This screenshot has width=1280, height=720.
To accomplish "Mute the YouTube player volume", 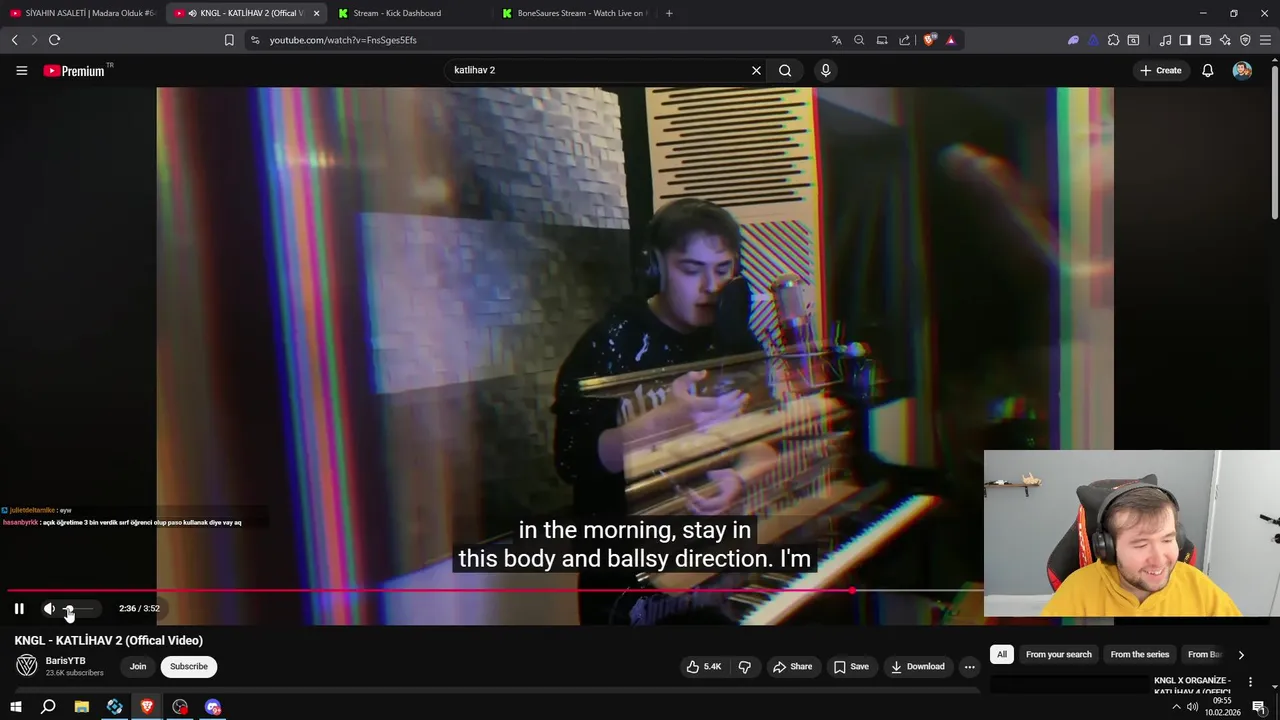I will point(49,608).
